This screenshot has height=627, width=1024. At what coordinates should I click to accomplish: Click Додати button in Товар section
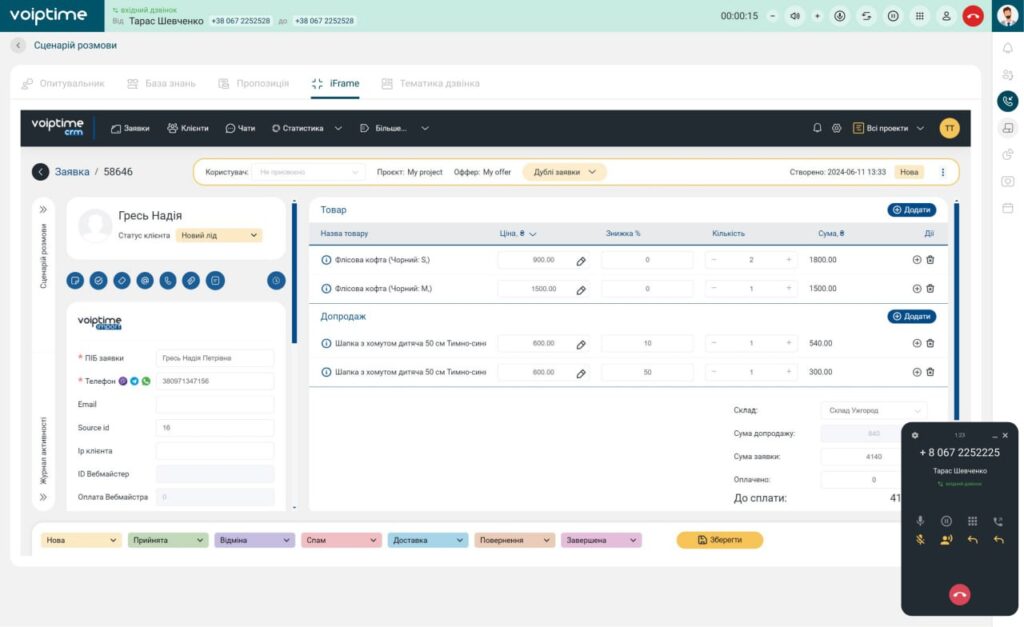912,210
